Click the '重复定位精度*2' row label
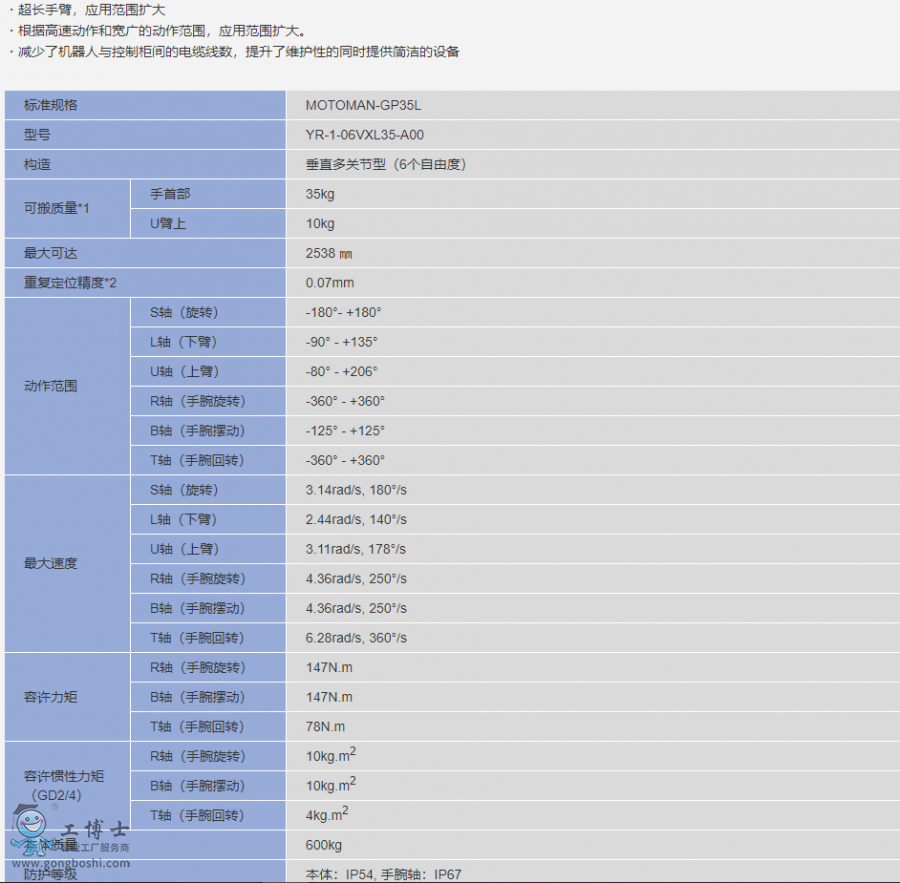 pos(70,283)
